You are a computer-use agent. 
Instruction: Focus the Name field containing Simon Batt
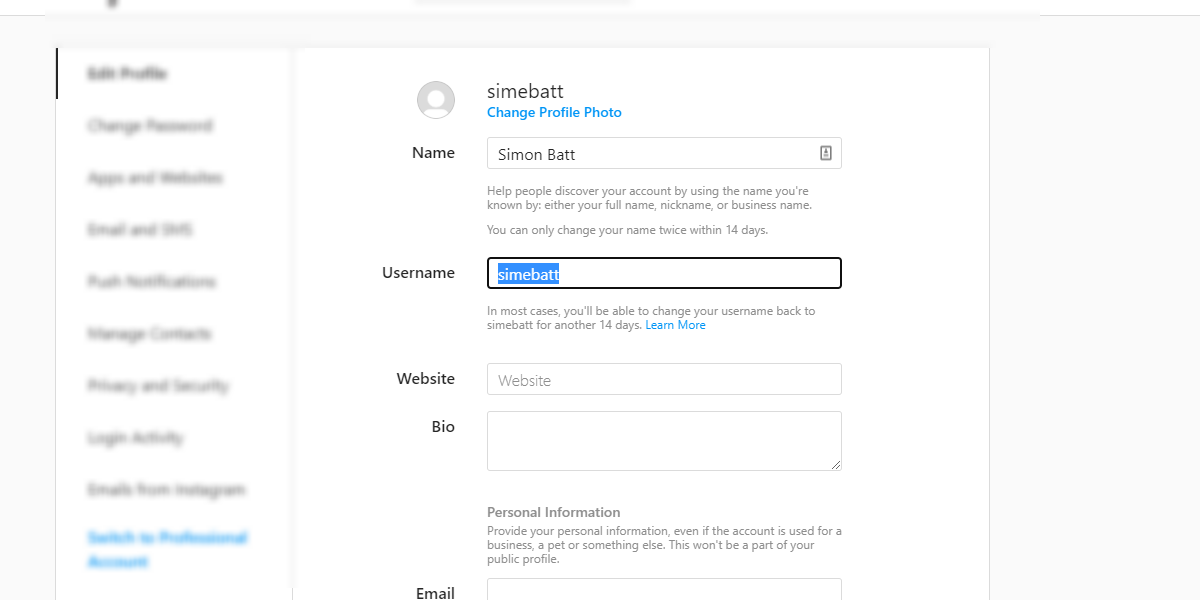coord(650,154)
